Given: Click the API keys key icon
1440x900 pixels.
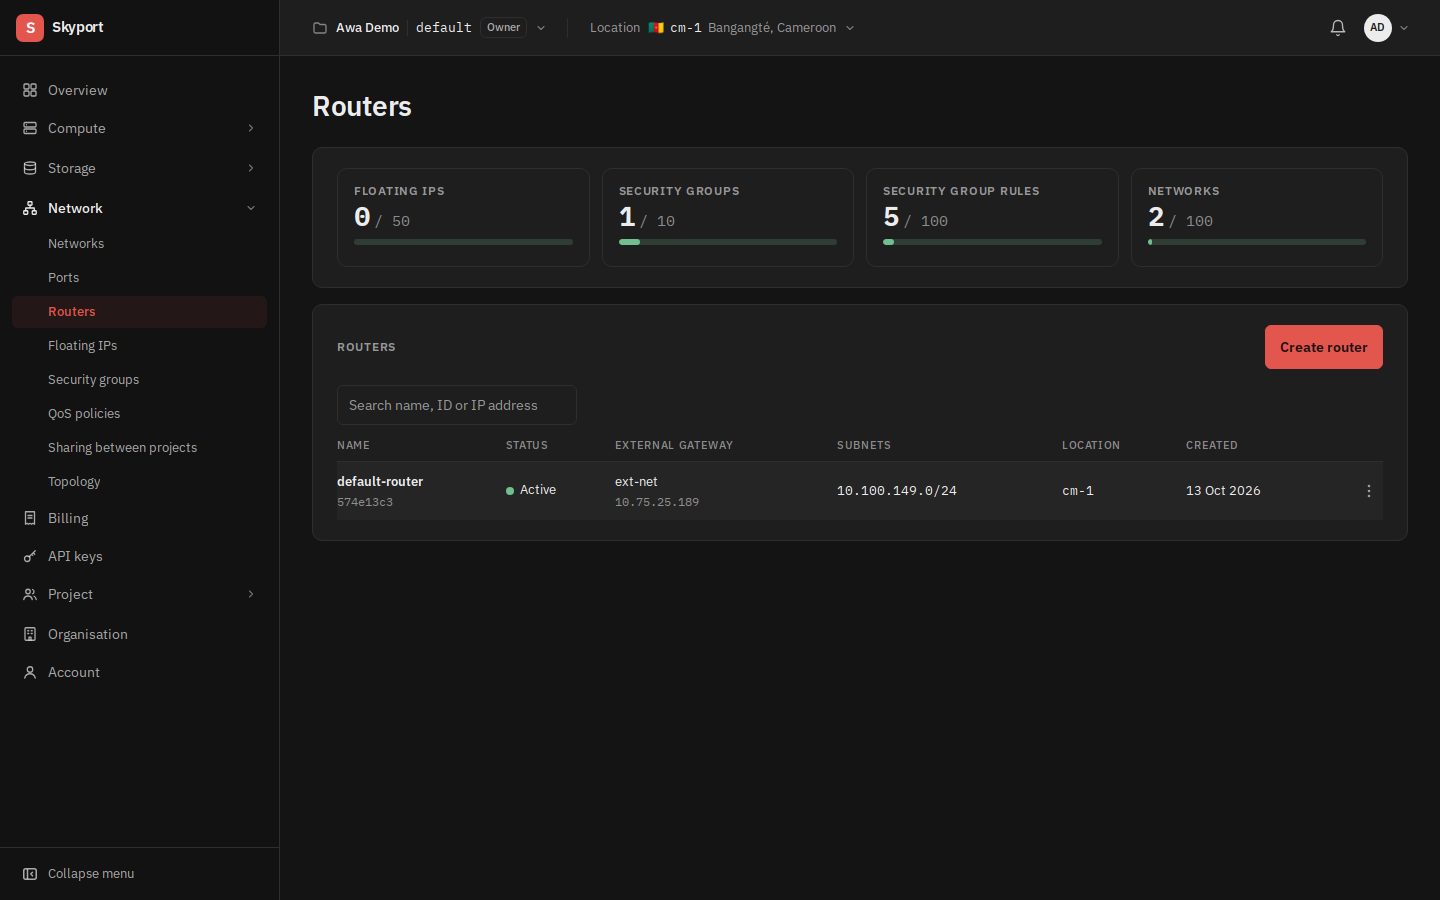Looking at the screenshot, I should click(x=30, y=556).
